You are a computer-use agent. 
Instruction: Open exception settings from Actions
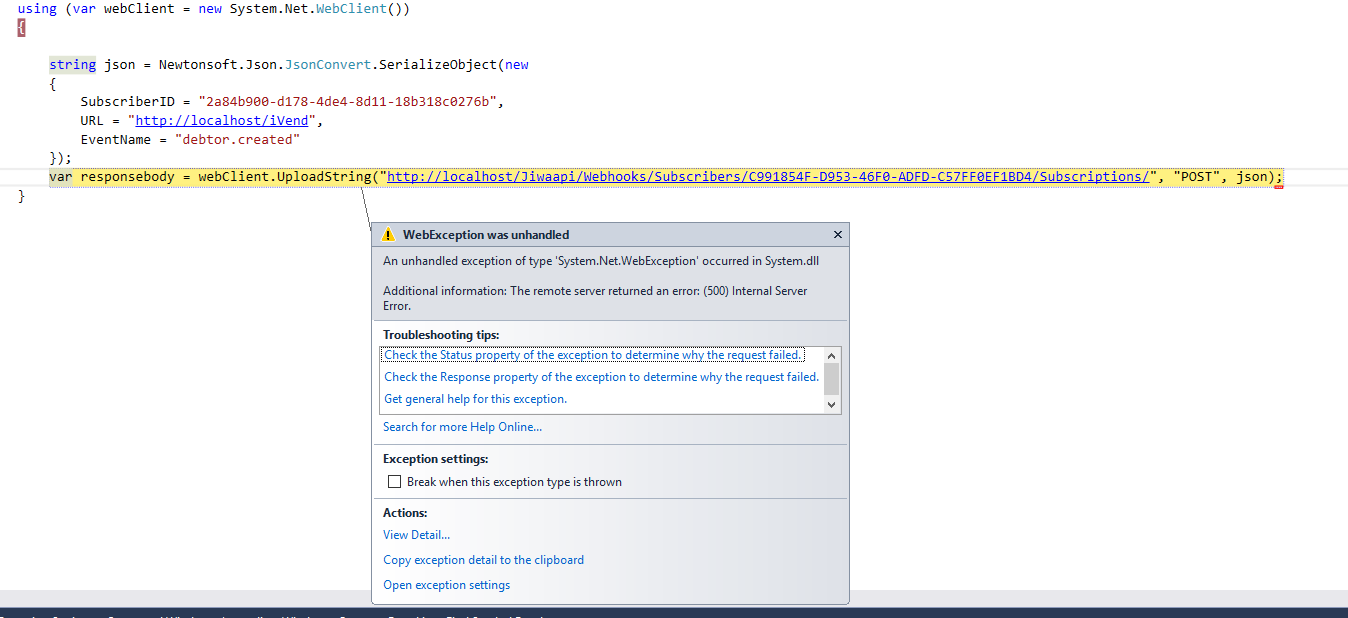(446, 585)
